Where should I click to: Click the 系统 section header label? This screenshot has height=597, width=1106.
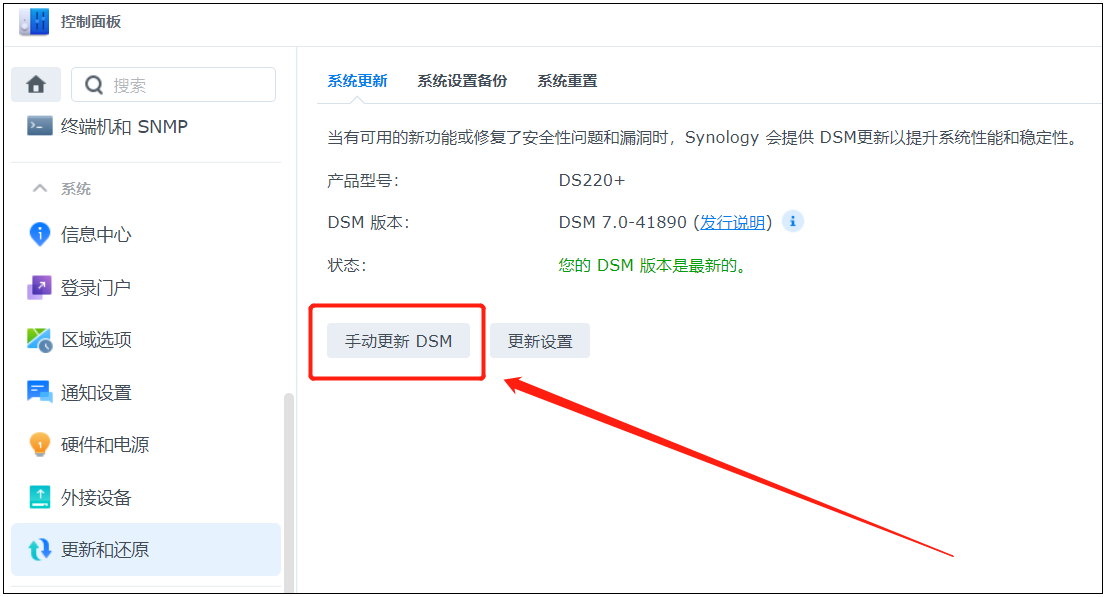76,188
